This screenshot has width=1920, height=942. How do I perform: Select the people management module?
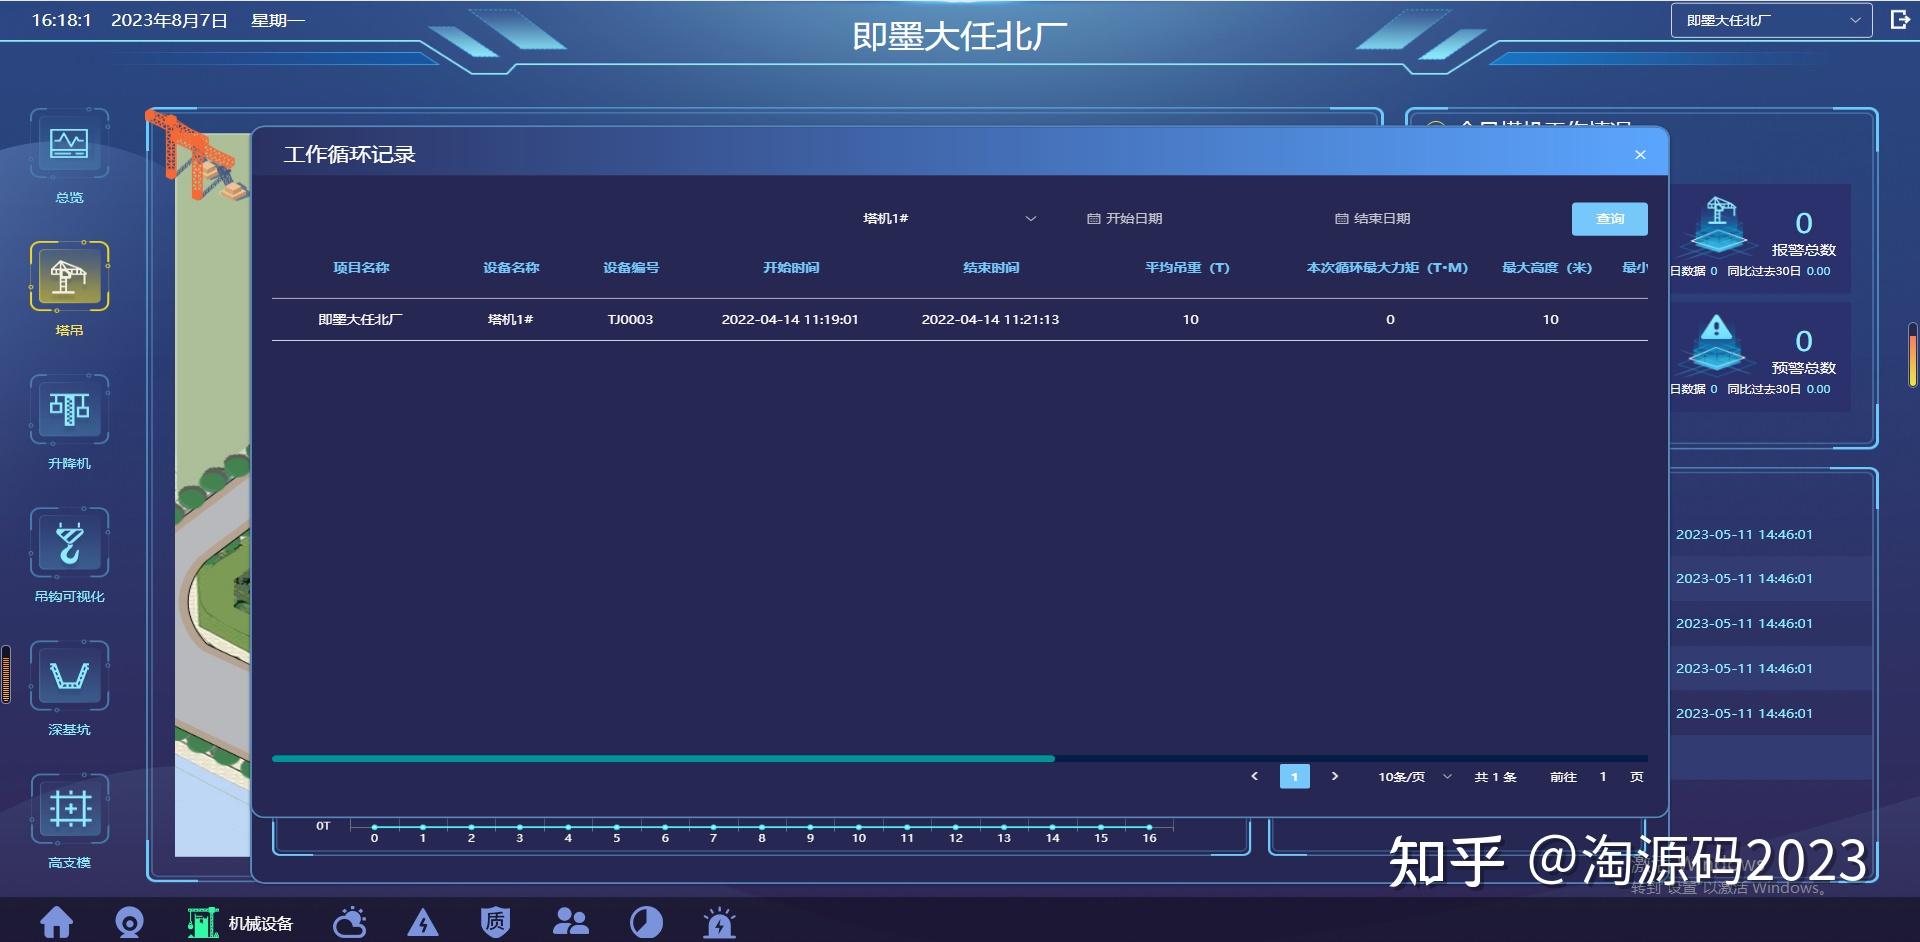pos(571,922)
